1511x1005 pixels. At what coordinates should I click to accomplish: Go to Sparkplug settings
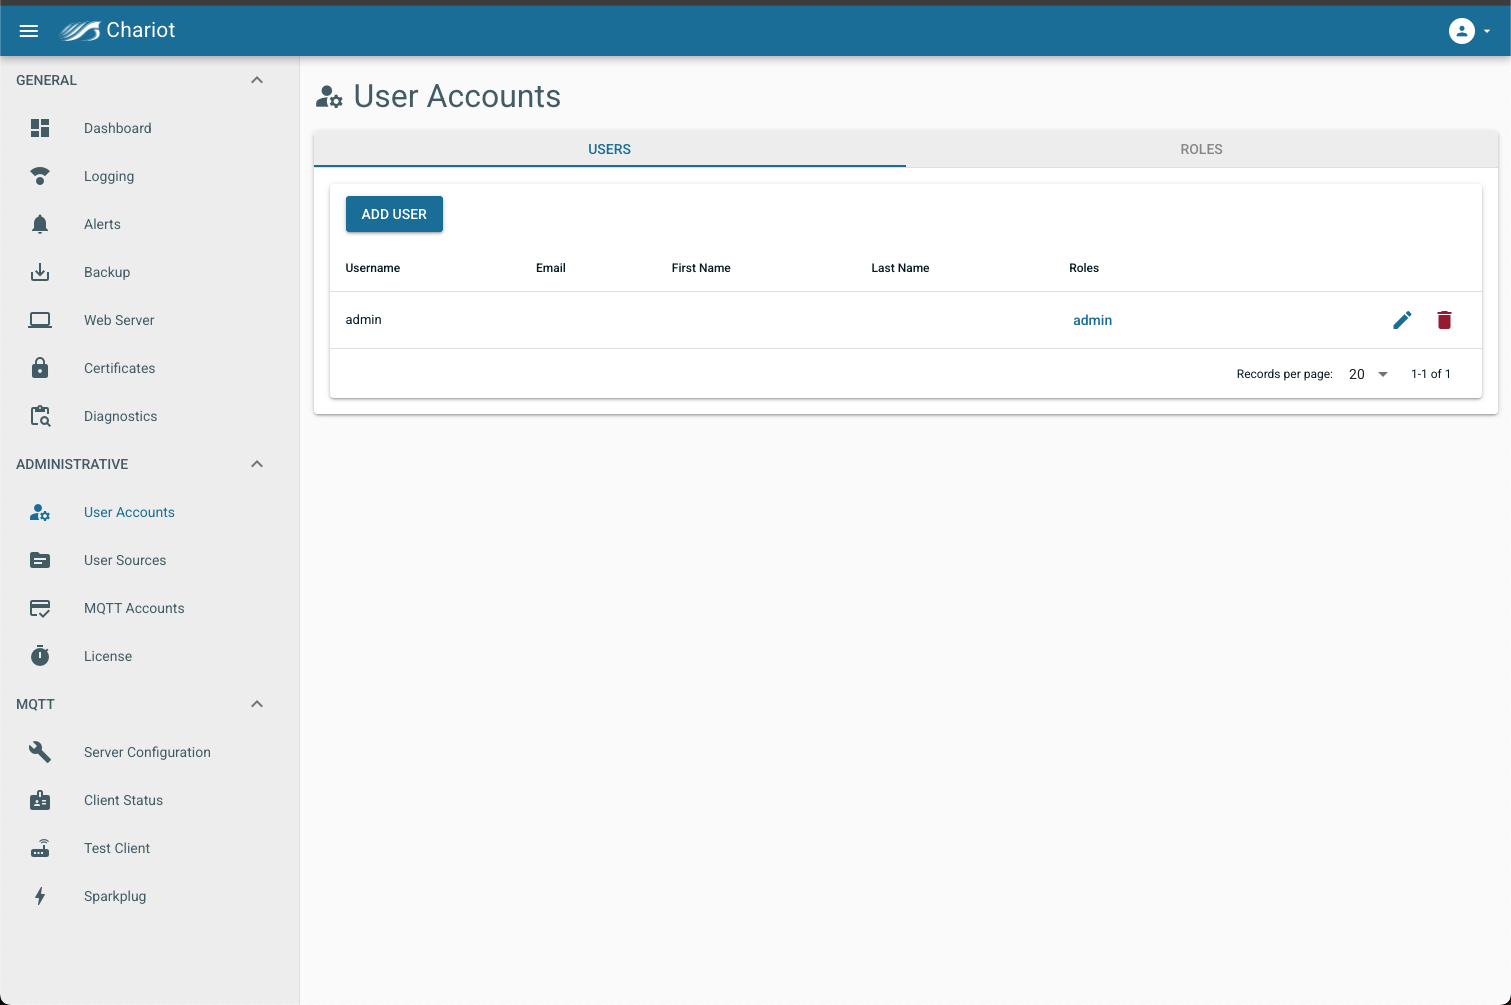[115, 896]
